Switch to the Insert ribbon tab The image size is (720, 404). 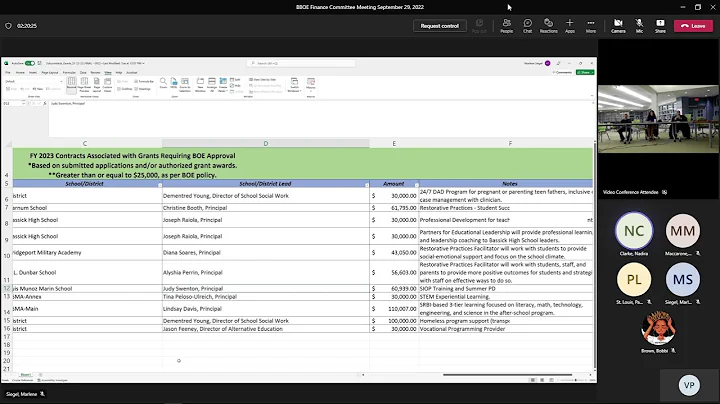33,73
